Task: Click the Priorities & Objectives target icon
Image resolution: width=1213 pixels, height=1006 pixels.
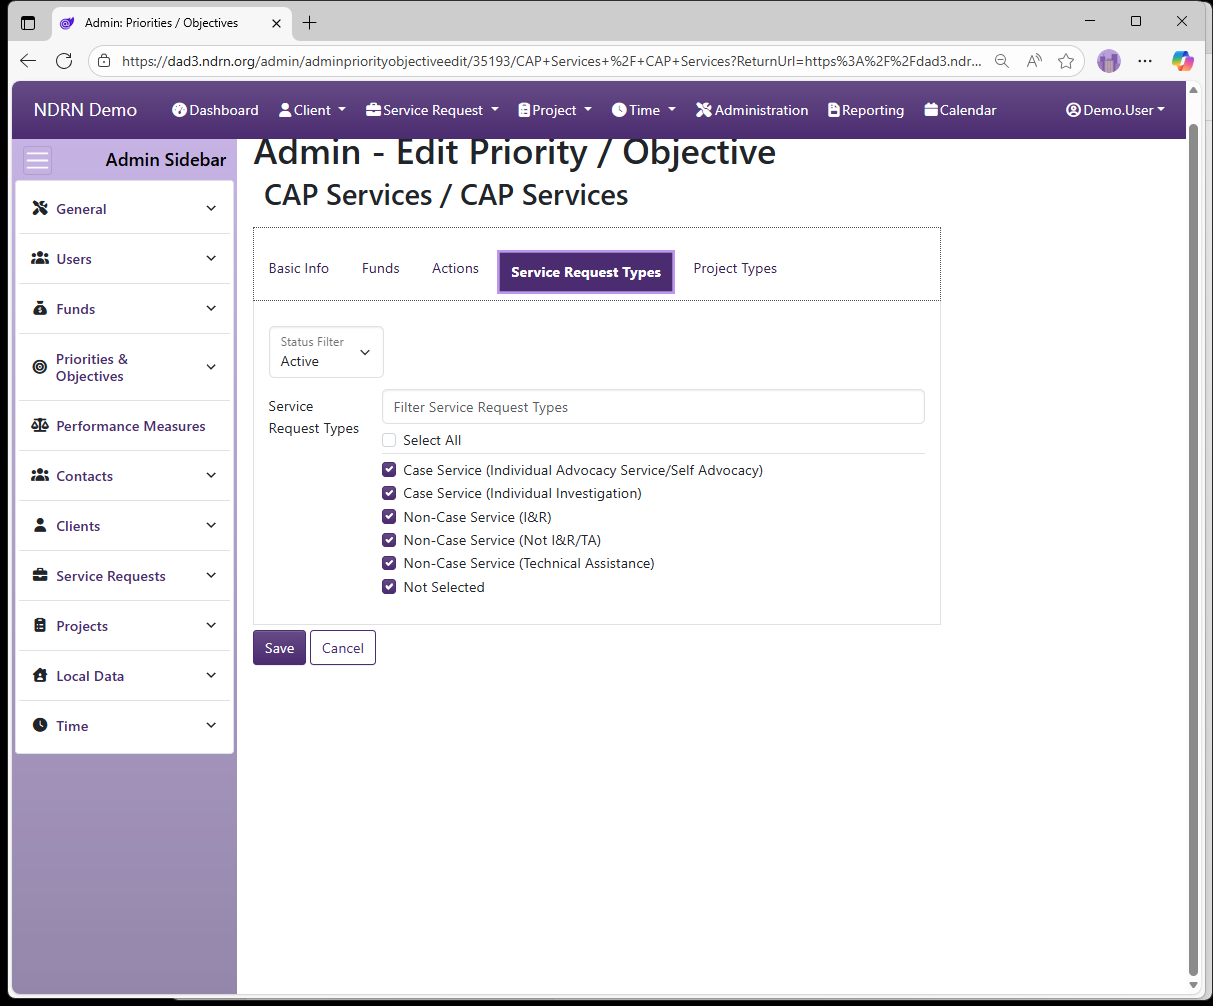Action: (40, 367)
